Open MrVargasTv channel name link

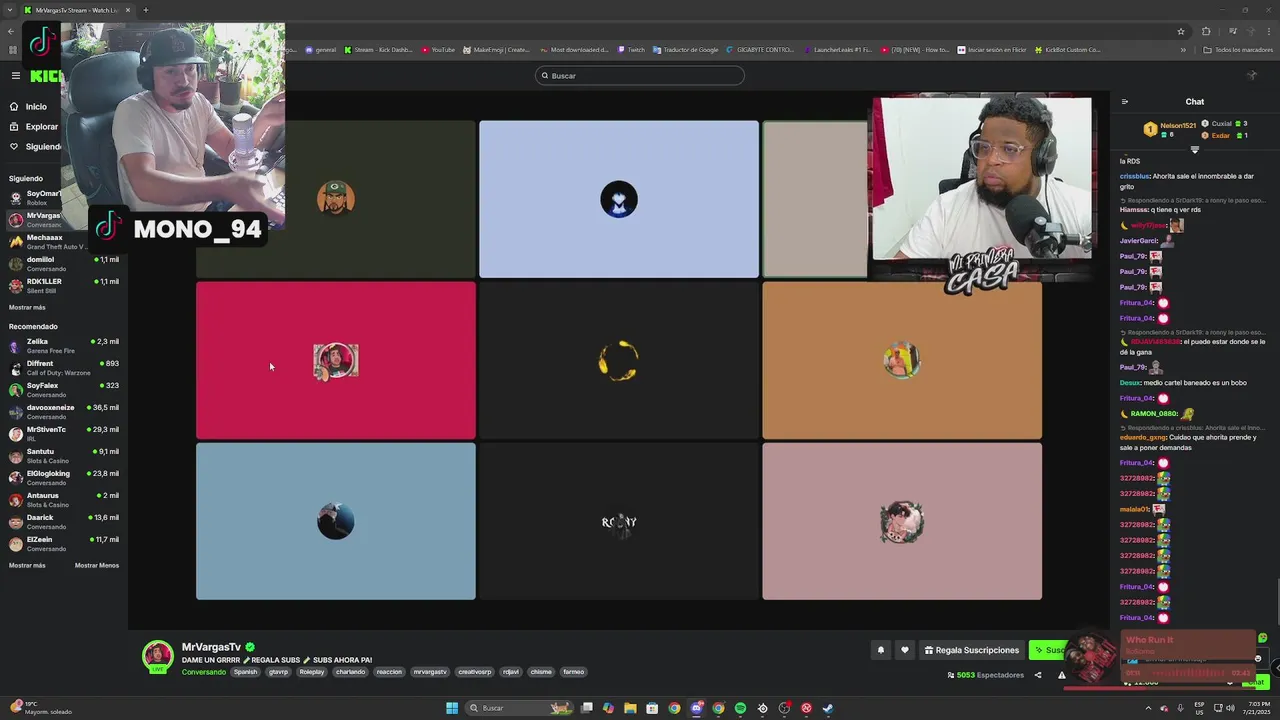point(211,647)
